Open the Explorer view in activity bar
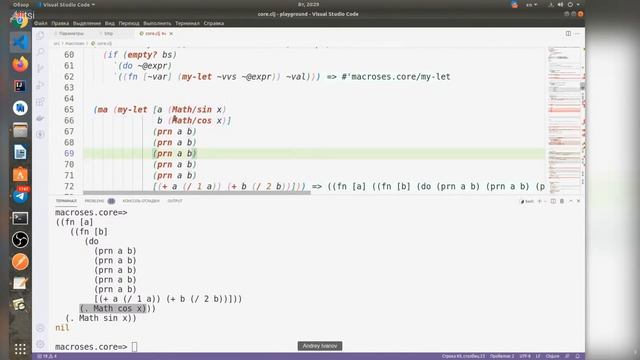640x360 pixels. point(40,36)
